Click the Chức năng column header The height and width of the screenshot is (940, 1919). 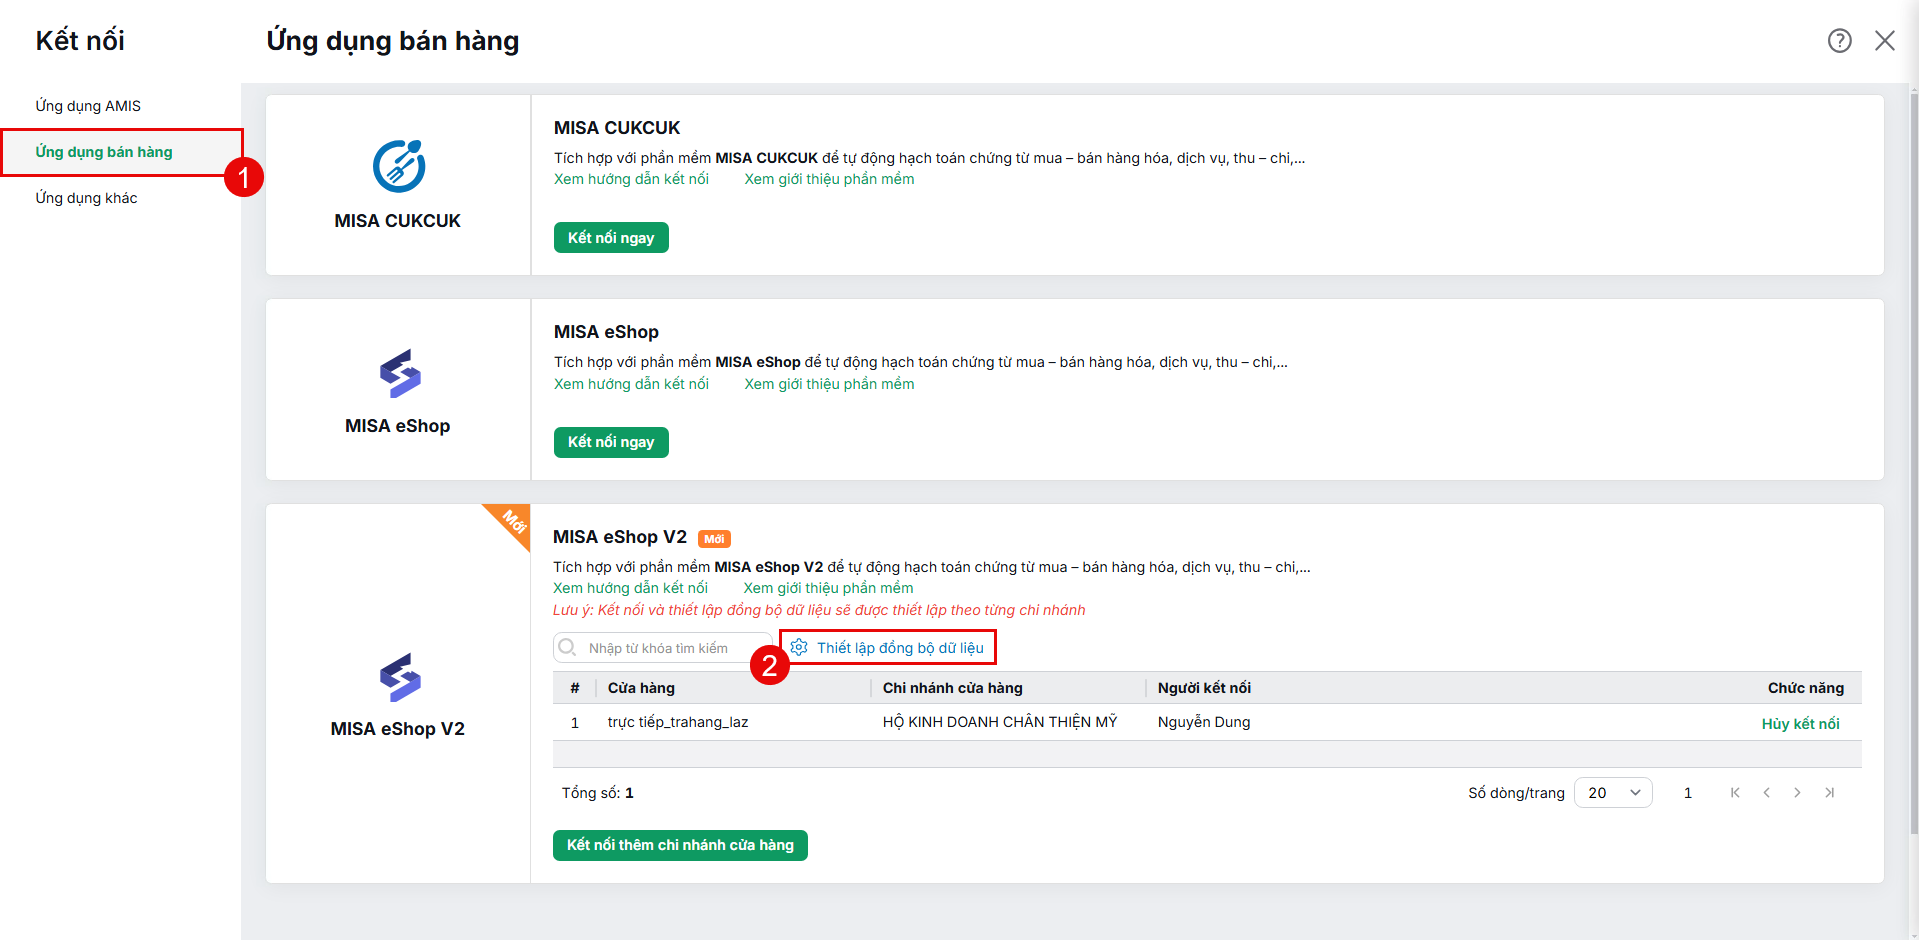[x=1805, y=688]
